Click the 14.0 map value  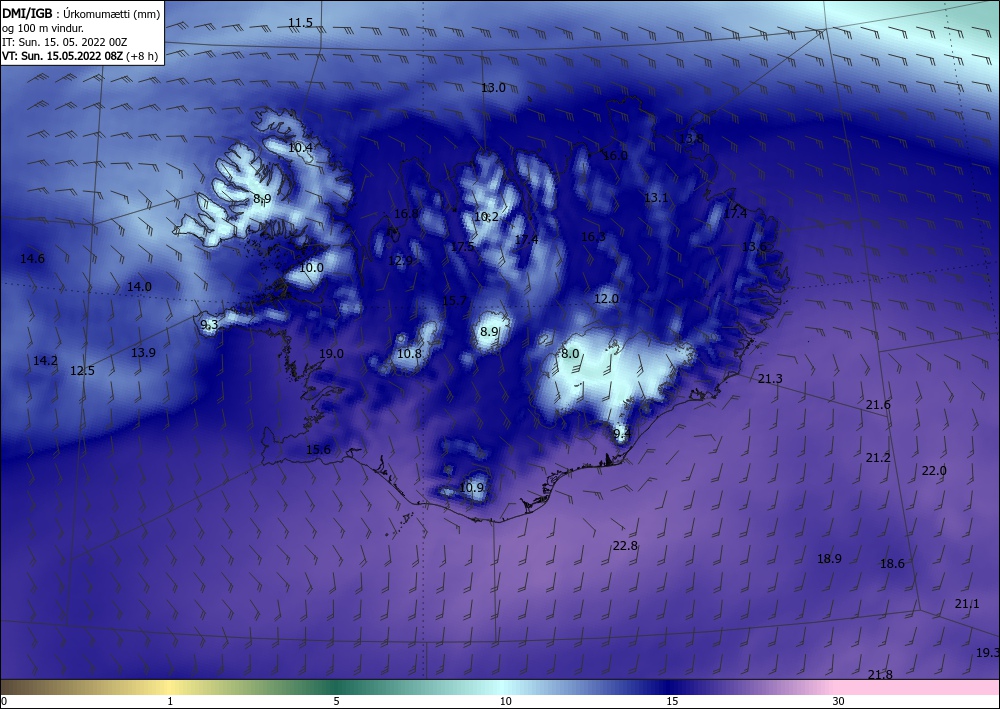point(139,287)
